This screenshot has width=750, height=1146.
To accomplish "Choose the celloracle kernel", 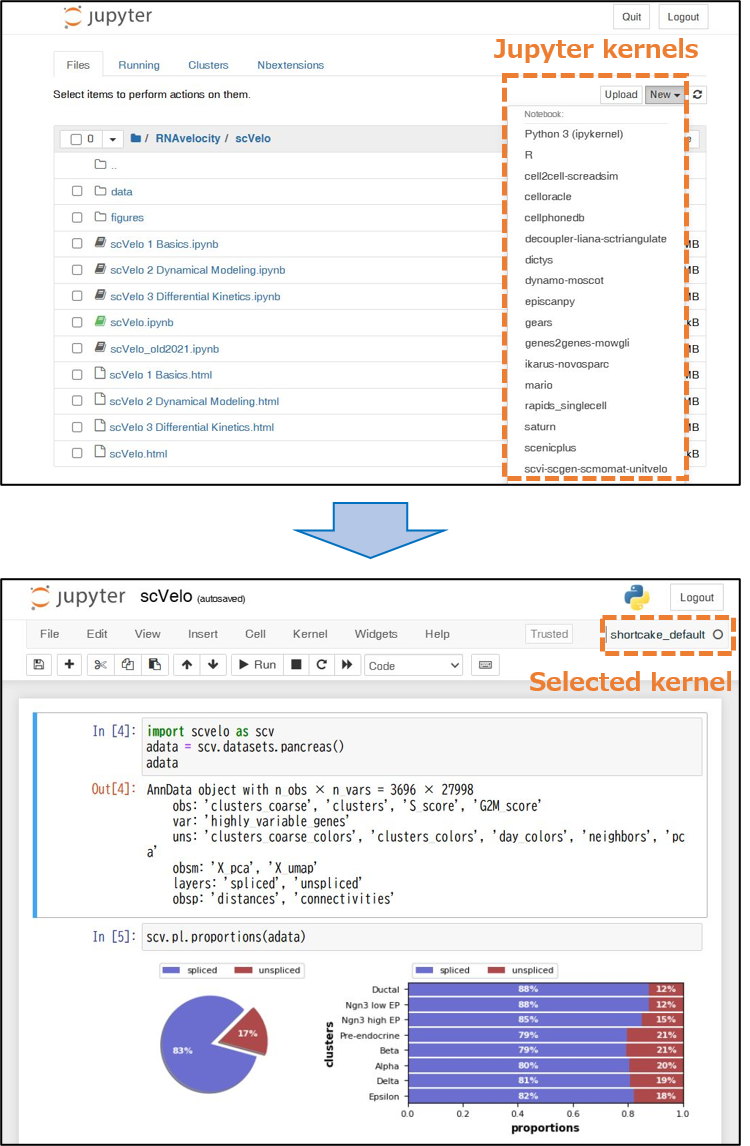I will click(x=548, y=197).
